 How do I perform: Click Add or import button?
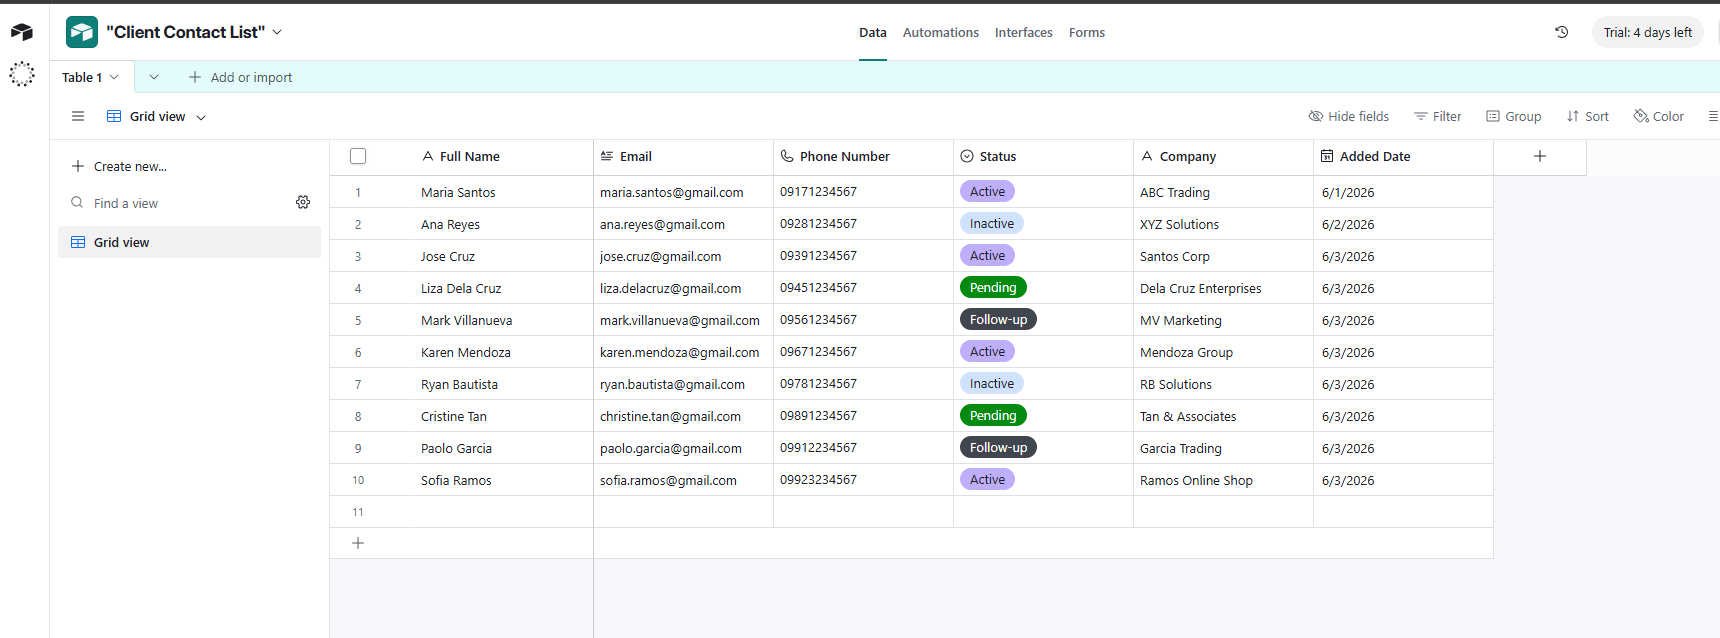pos(240,77)
